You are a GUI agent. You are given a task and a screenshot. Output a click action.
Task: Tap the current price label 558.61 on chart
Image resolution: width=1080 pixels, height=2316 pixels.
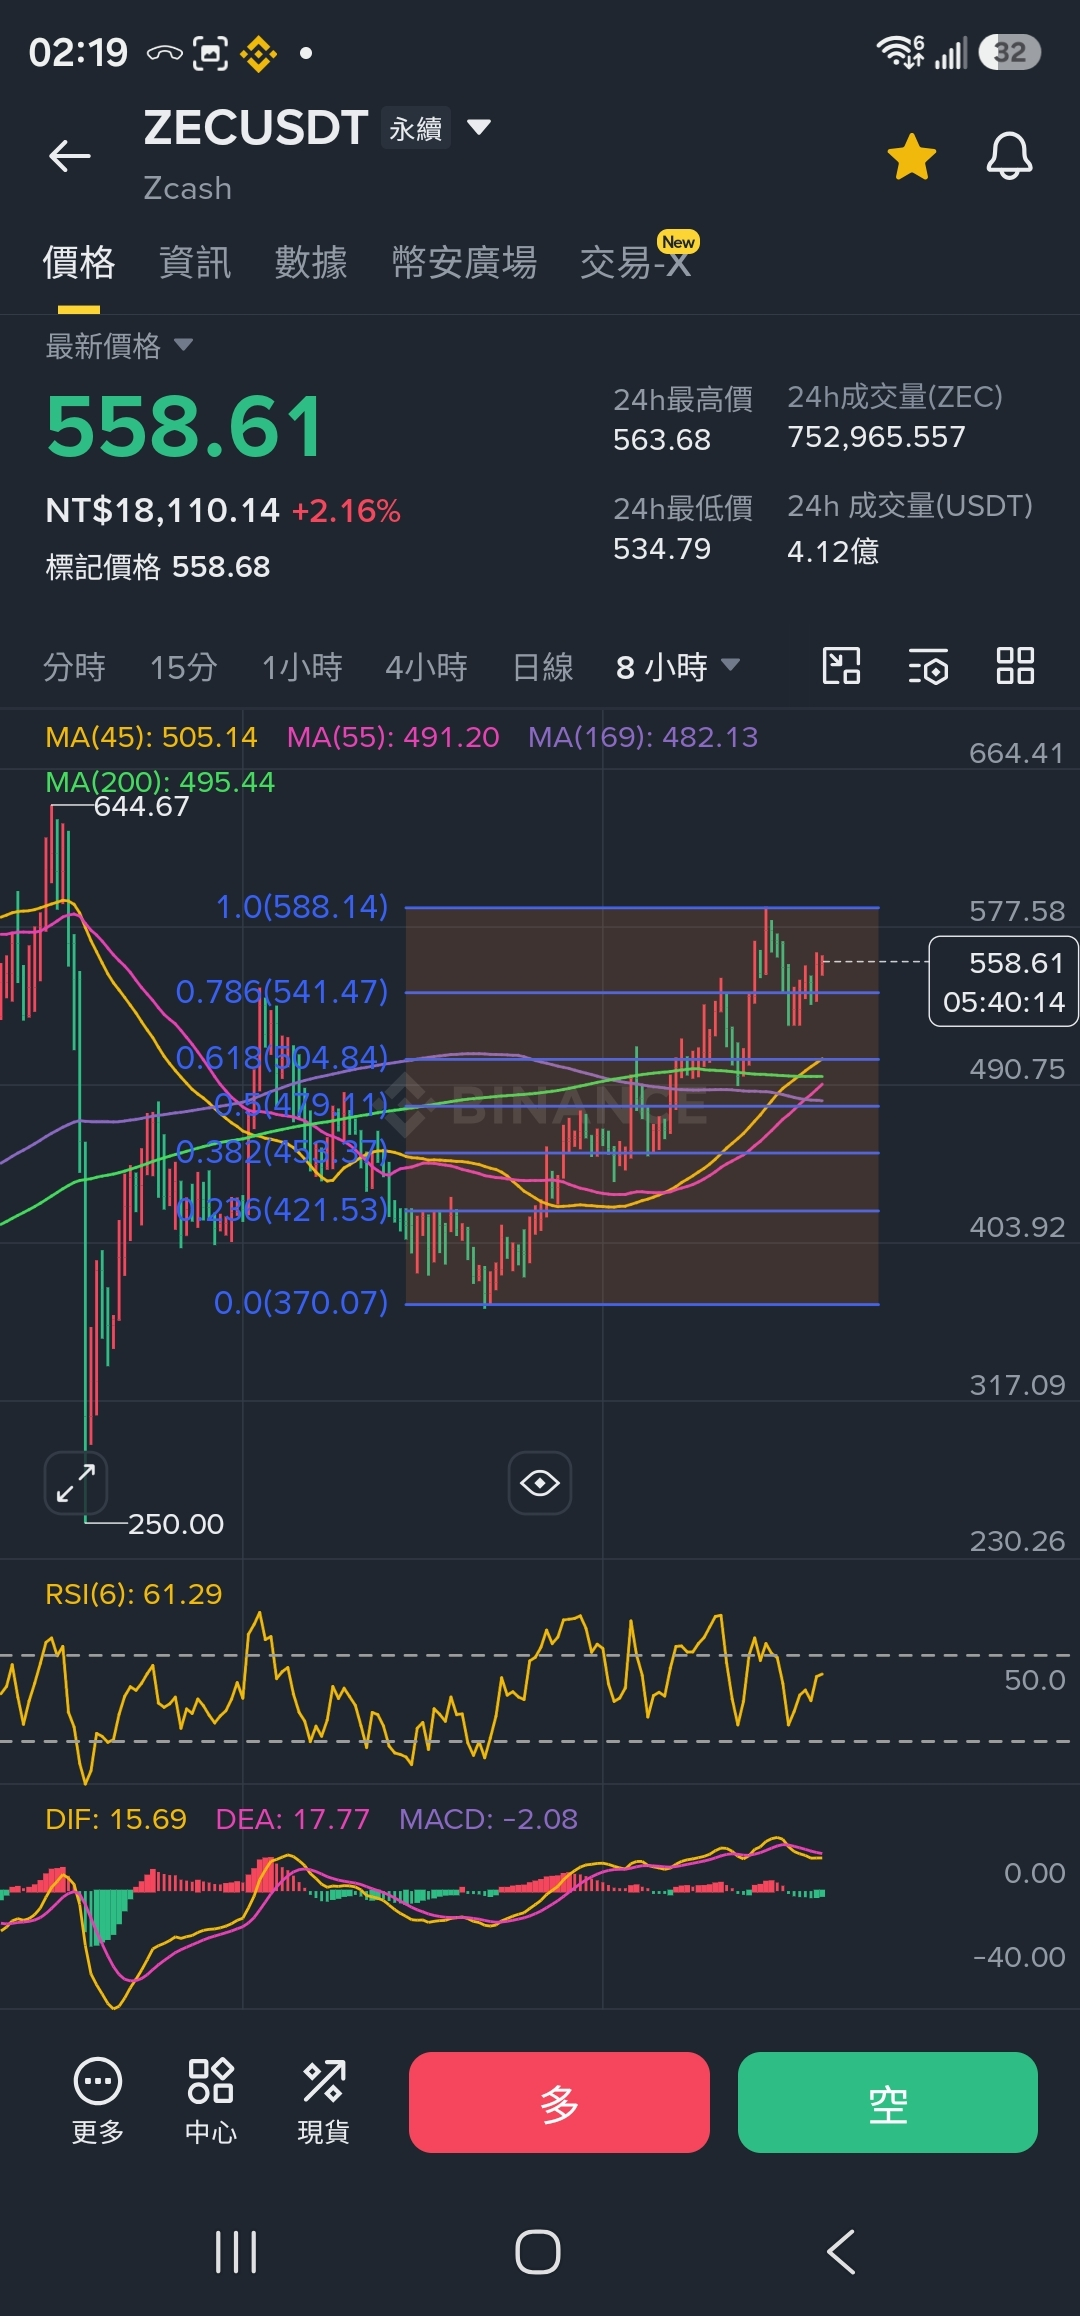point(1004,981)
